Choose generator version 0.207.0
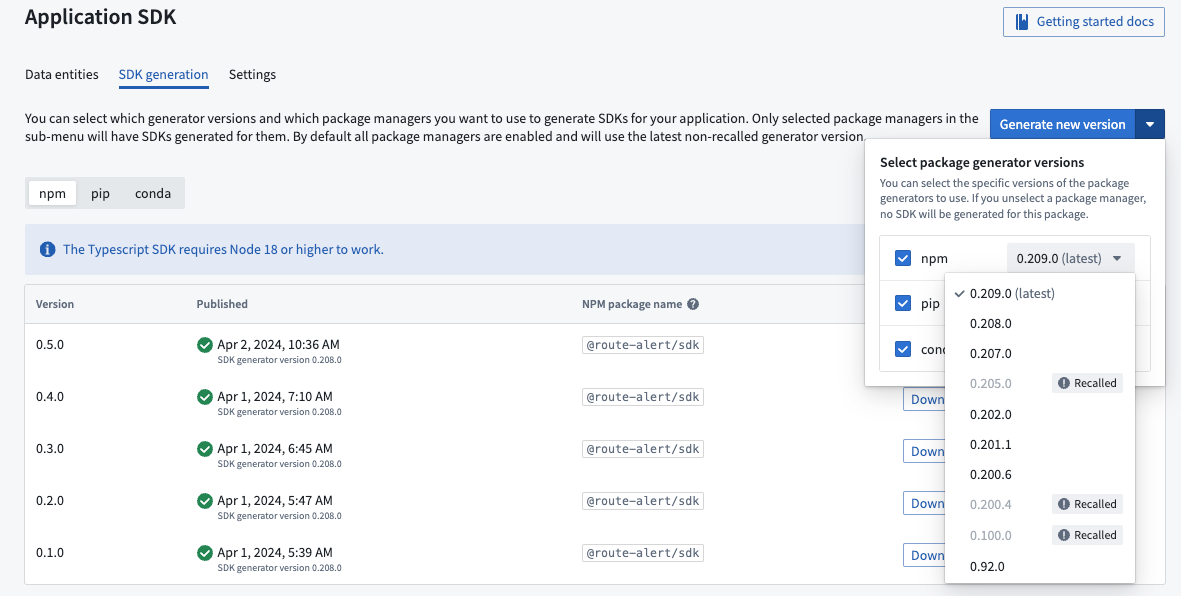The height and width of the screenshot is (596, 1181). (1039, 354)
